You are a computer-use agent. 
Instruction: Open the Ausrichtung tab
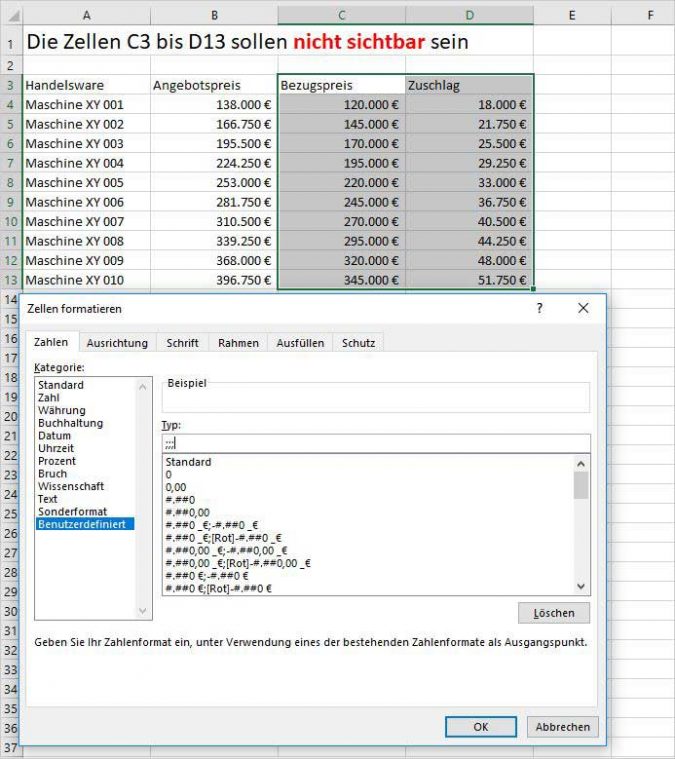117,343
